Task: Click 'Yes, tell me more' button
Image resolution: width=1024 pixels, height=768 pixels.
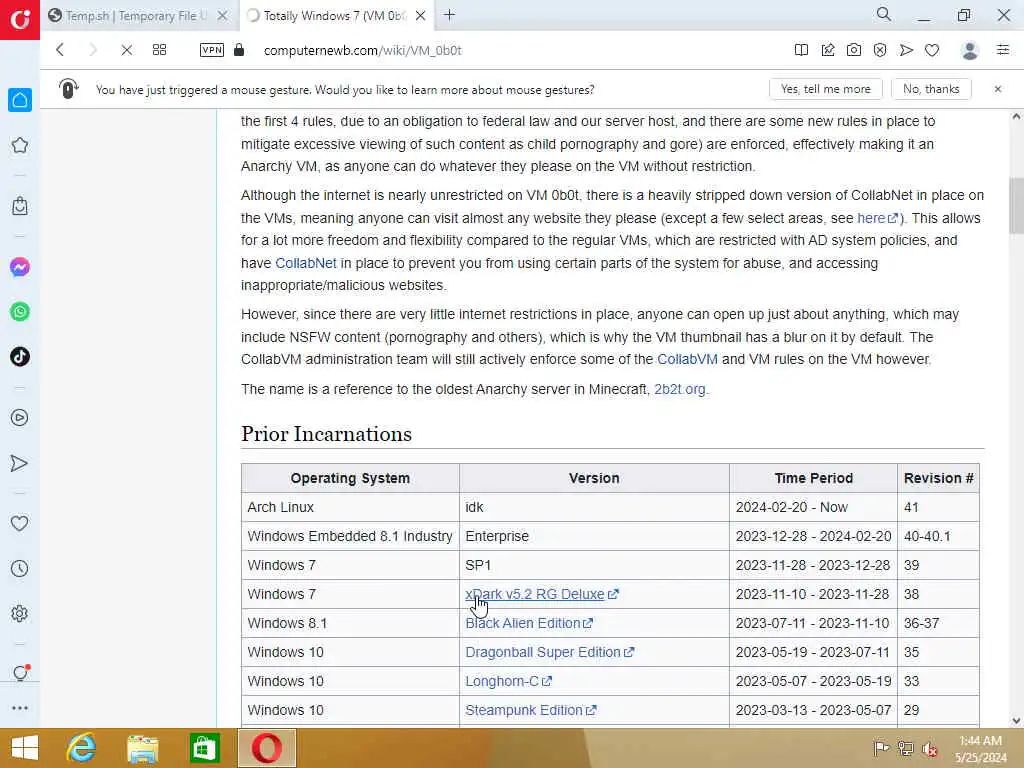Action: coord(825,89)
